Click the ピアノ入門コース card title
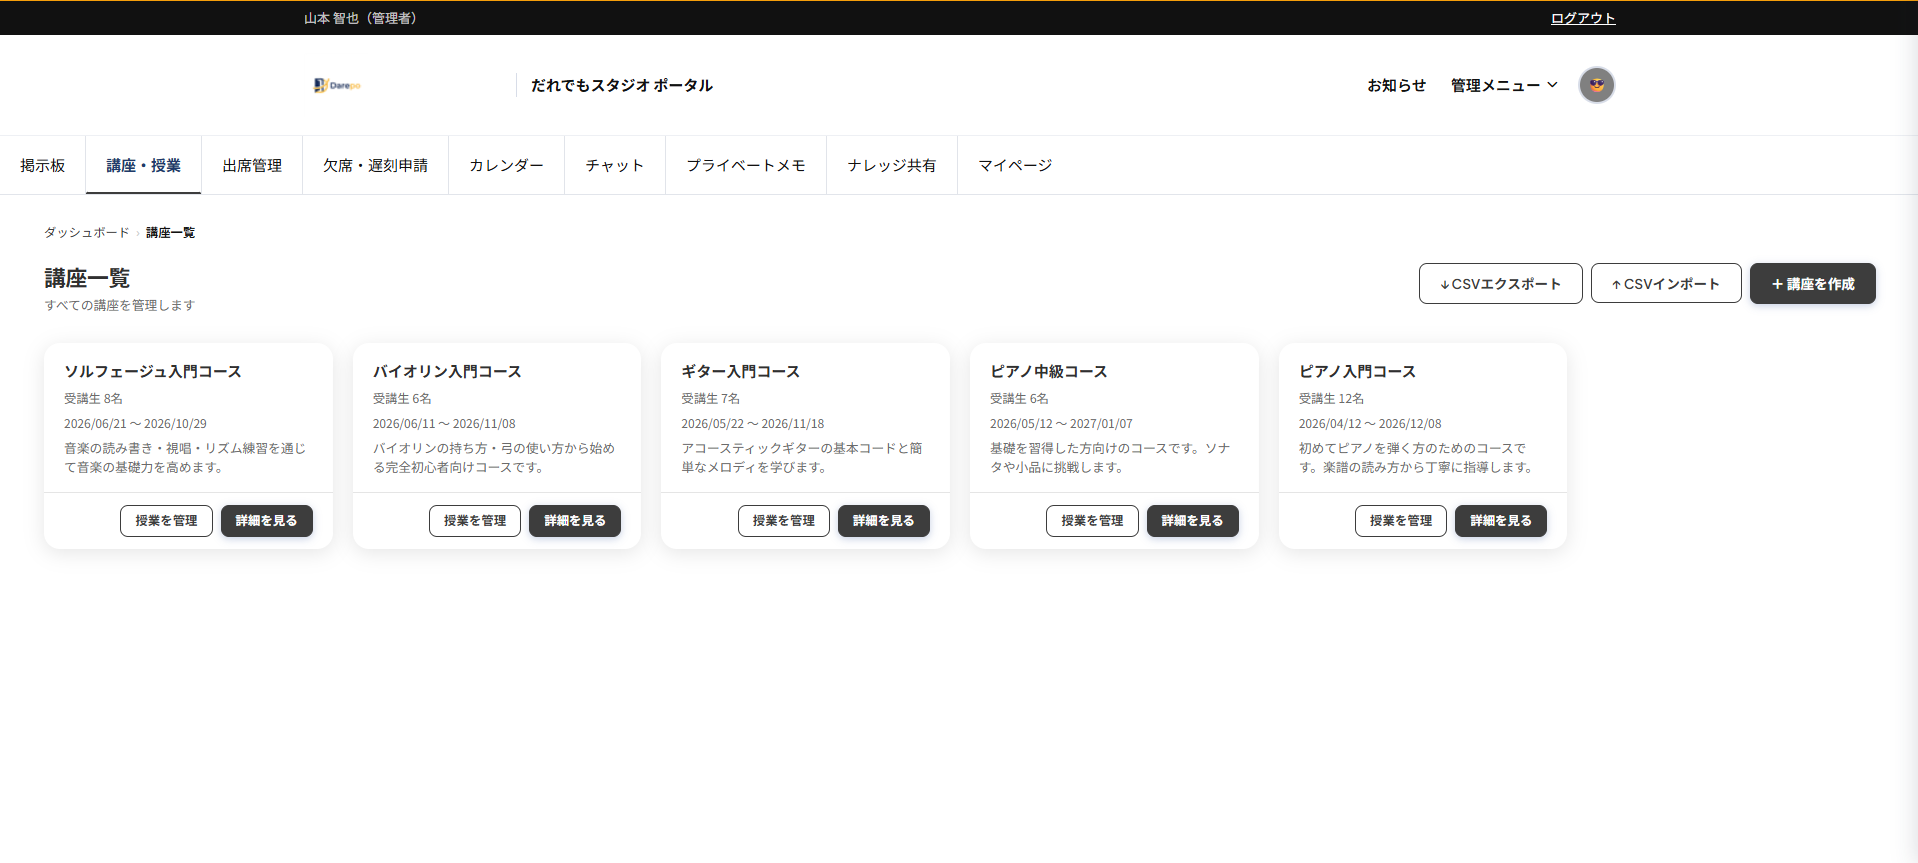The width and height of the screenshot is (1918, 863). [x=1357, y=371]
